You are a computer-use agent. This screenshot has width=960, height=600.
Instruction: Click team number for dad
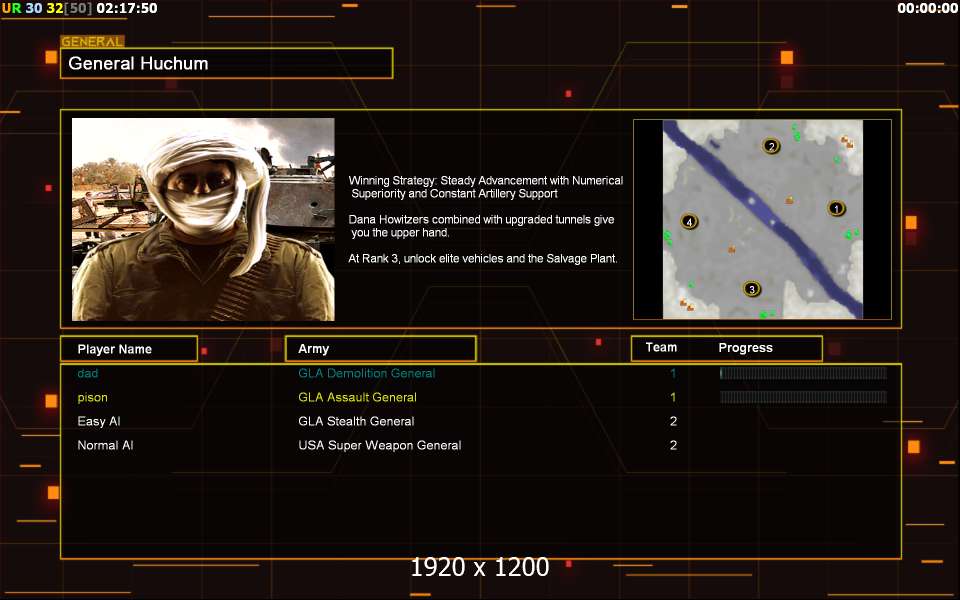673,373
